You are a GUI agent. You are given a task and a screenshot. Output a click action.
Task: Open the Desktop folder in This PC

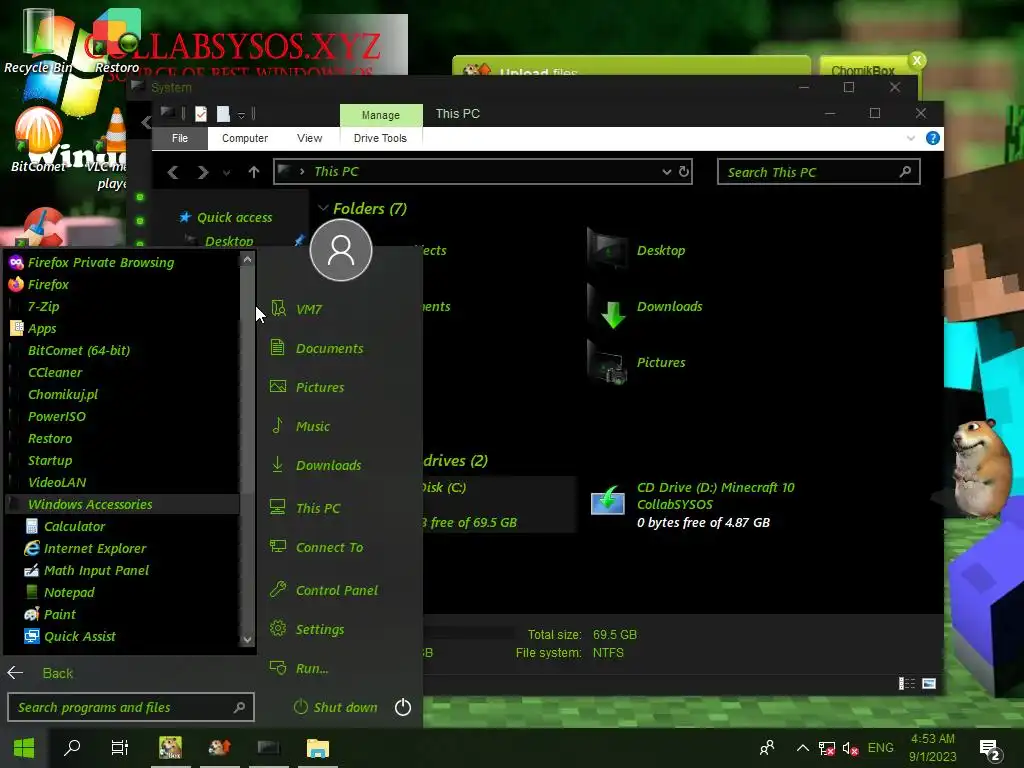(637, 250)
